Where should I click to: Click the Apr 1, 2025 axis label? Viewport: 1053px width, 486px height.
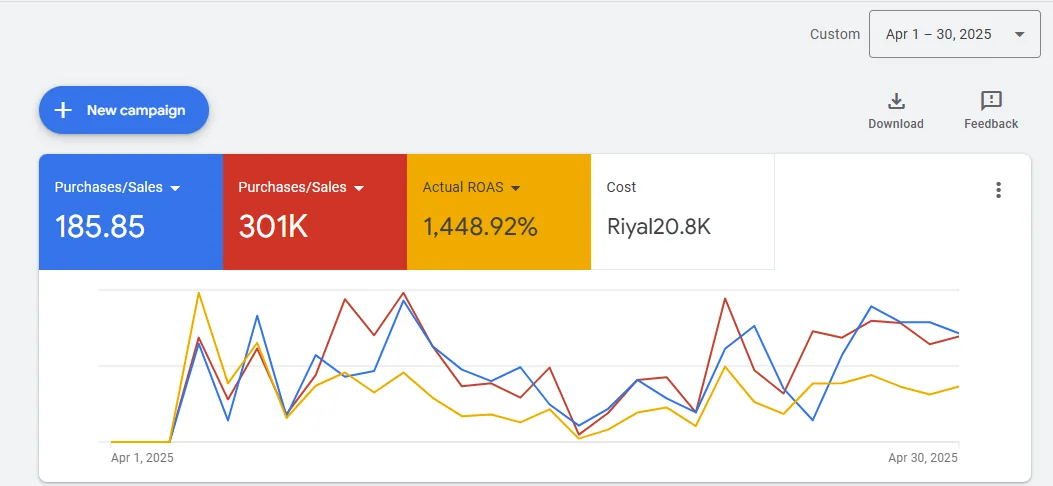click(x=142, y=458)
